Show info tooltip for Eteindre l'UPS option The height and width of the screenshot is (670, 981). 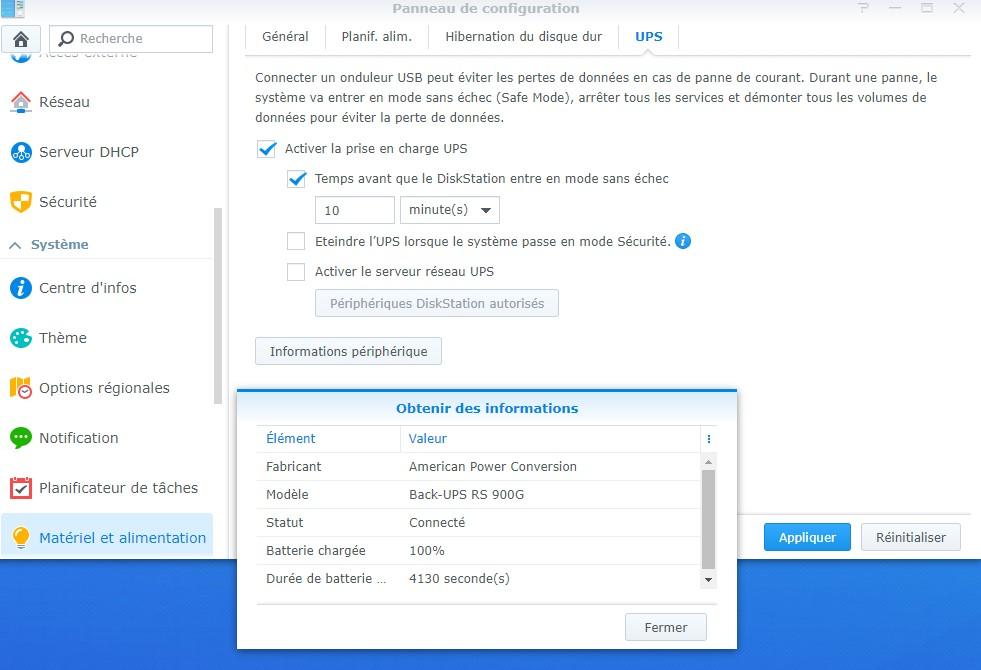click(683, 241)
